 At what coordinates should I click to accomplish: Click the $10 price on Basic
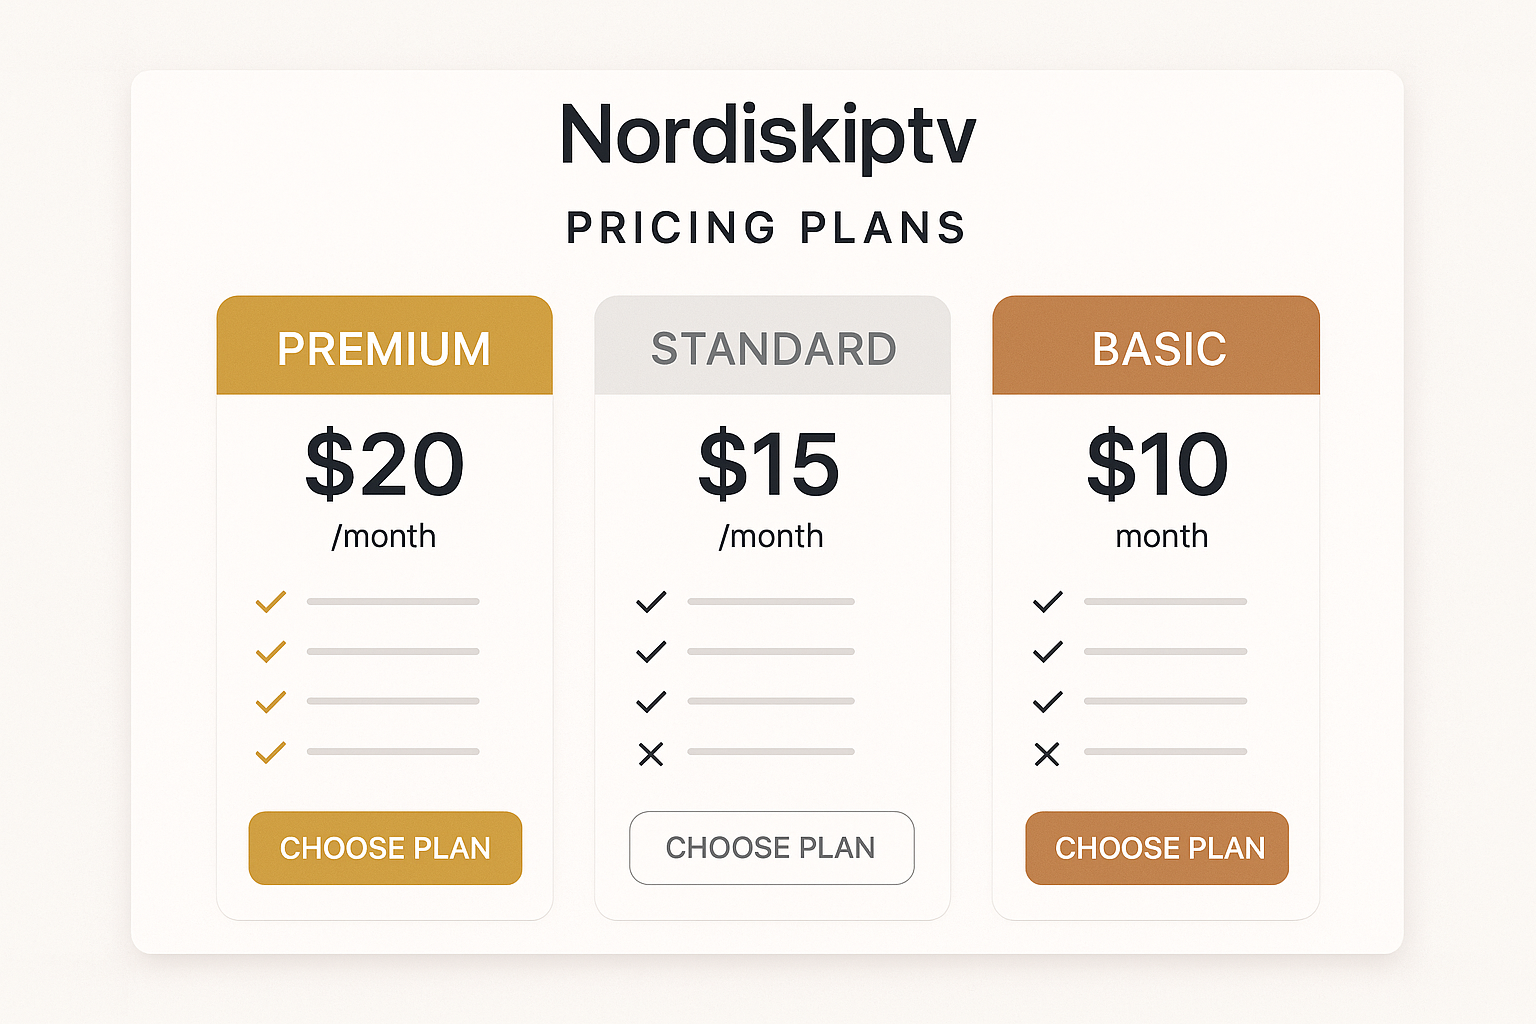(x=1157, y=464)
